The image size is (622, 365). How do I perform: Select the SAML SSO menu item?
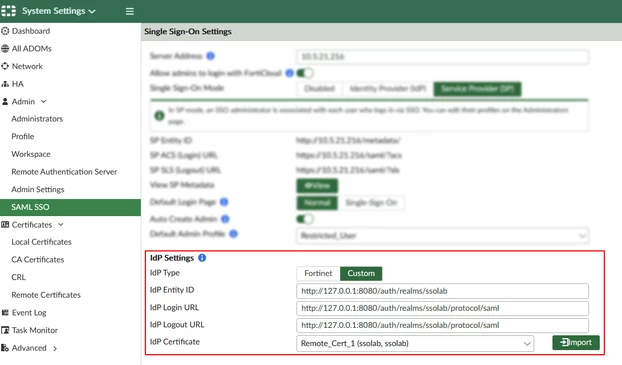click(x=70, y=207)
